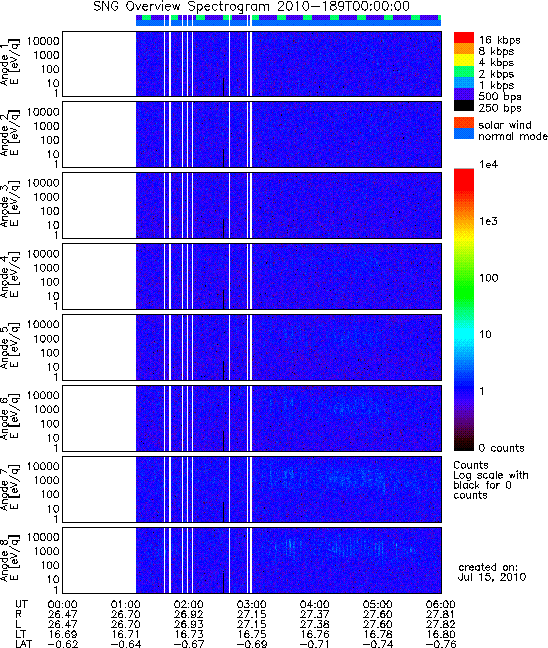The height and width of the screenshot is (648, 548).
Task: Click the solar wind mode swatch
Action: [x=464, y=123]
